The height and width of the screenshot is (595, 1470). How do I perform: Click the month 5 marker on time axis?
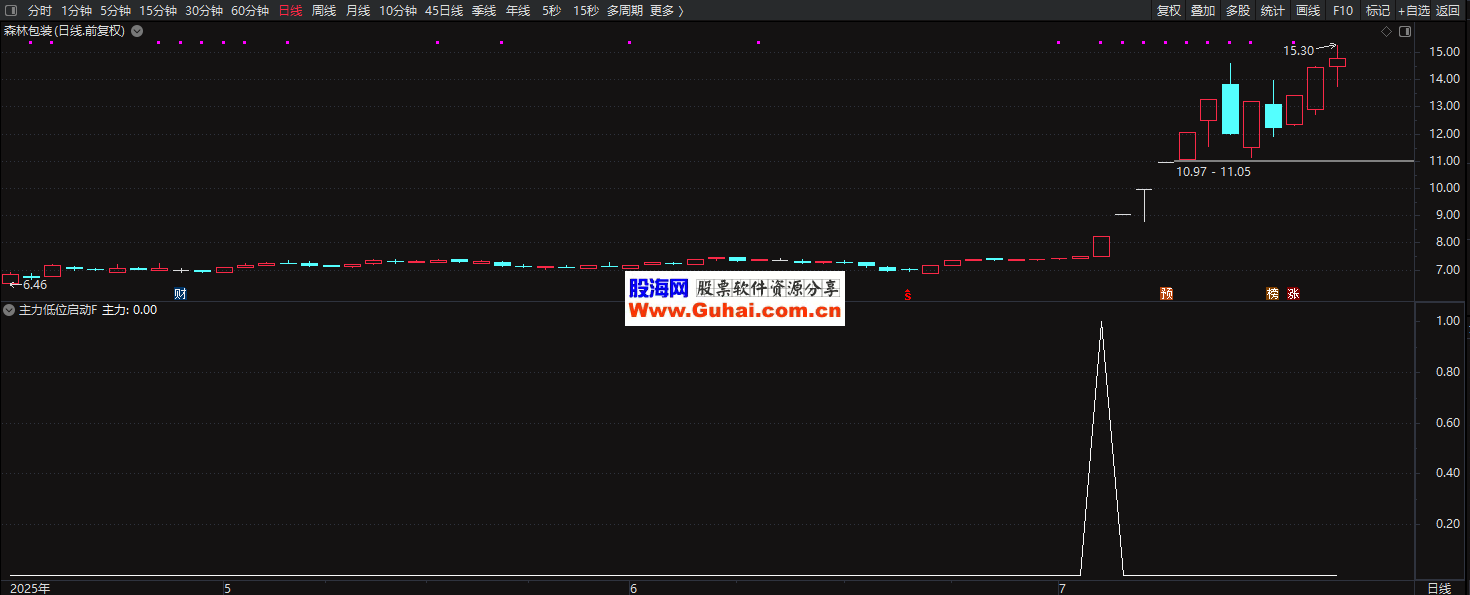click(x=227, y=588)
